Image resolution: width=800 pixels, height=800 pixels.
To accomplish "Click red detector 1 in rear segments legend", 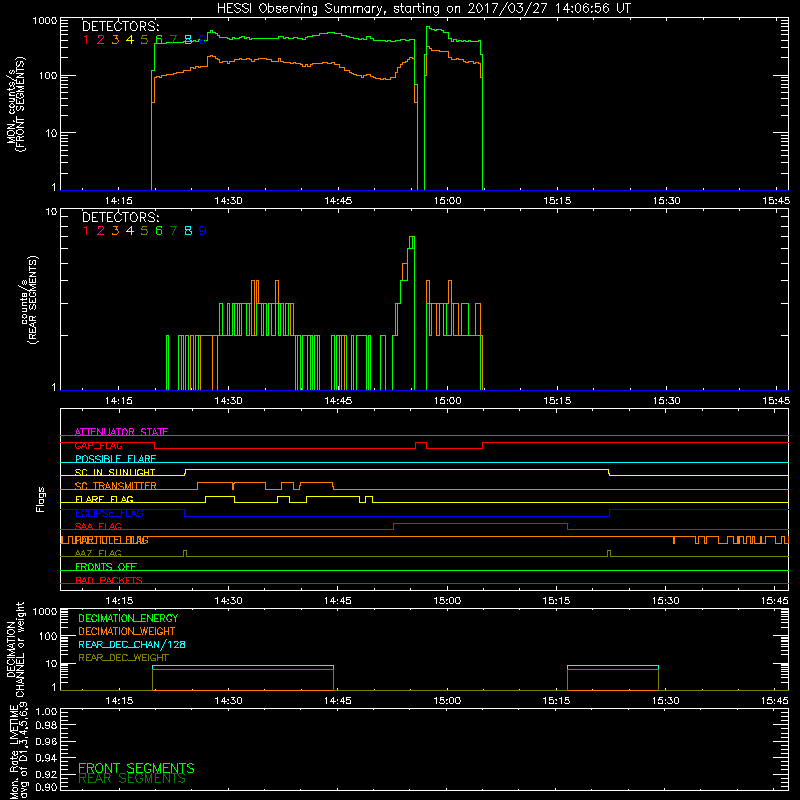I will click(86, 231).
